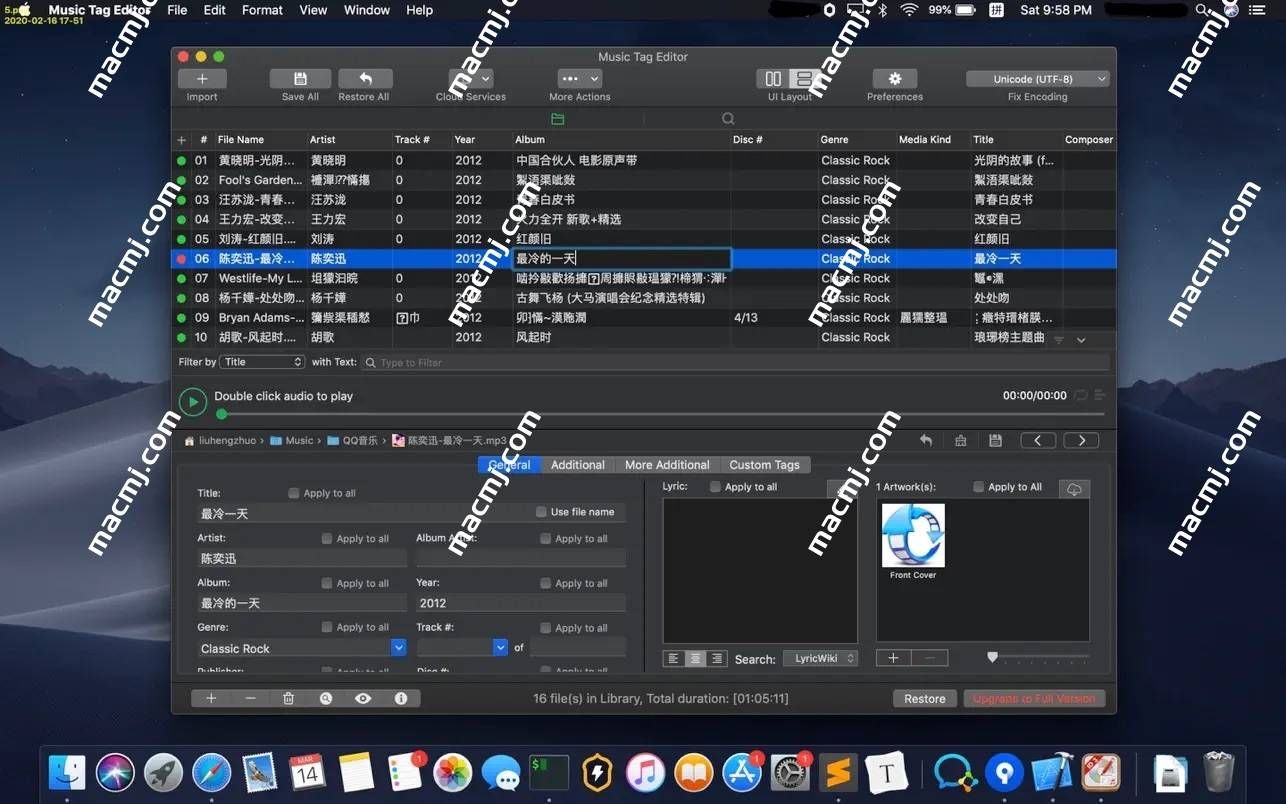
Task: Open the Filter by Title dropdown
Action: (x=263, y=362)
